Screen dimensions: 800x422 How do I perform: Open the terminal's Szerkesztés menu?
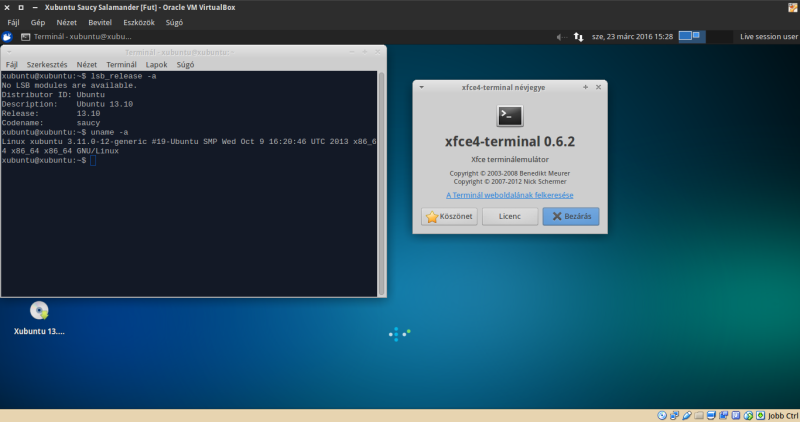47,65
